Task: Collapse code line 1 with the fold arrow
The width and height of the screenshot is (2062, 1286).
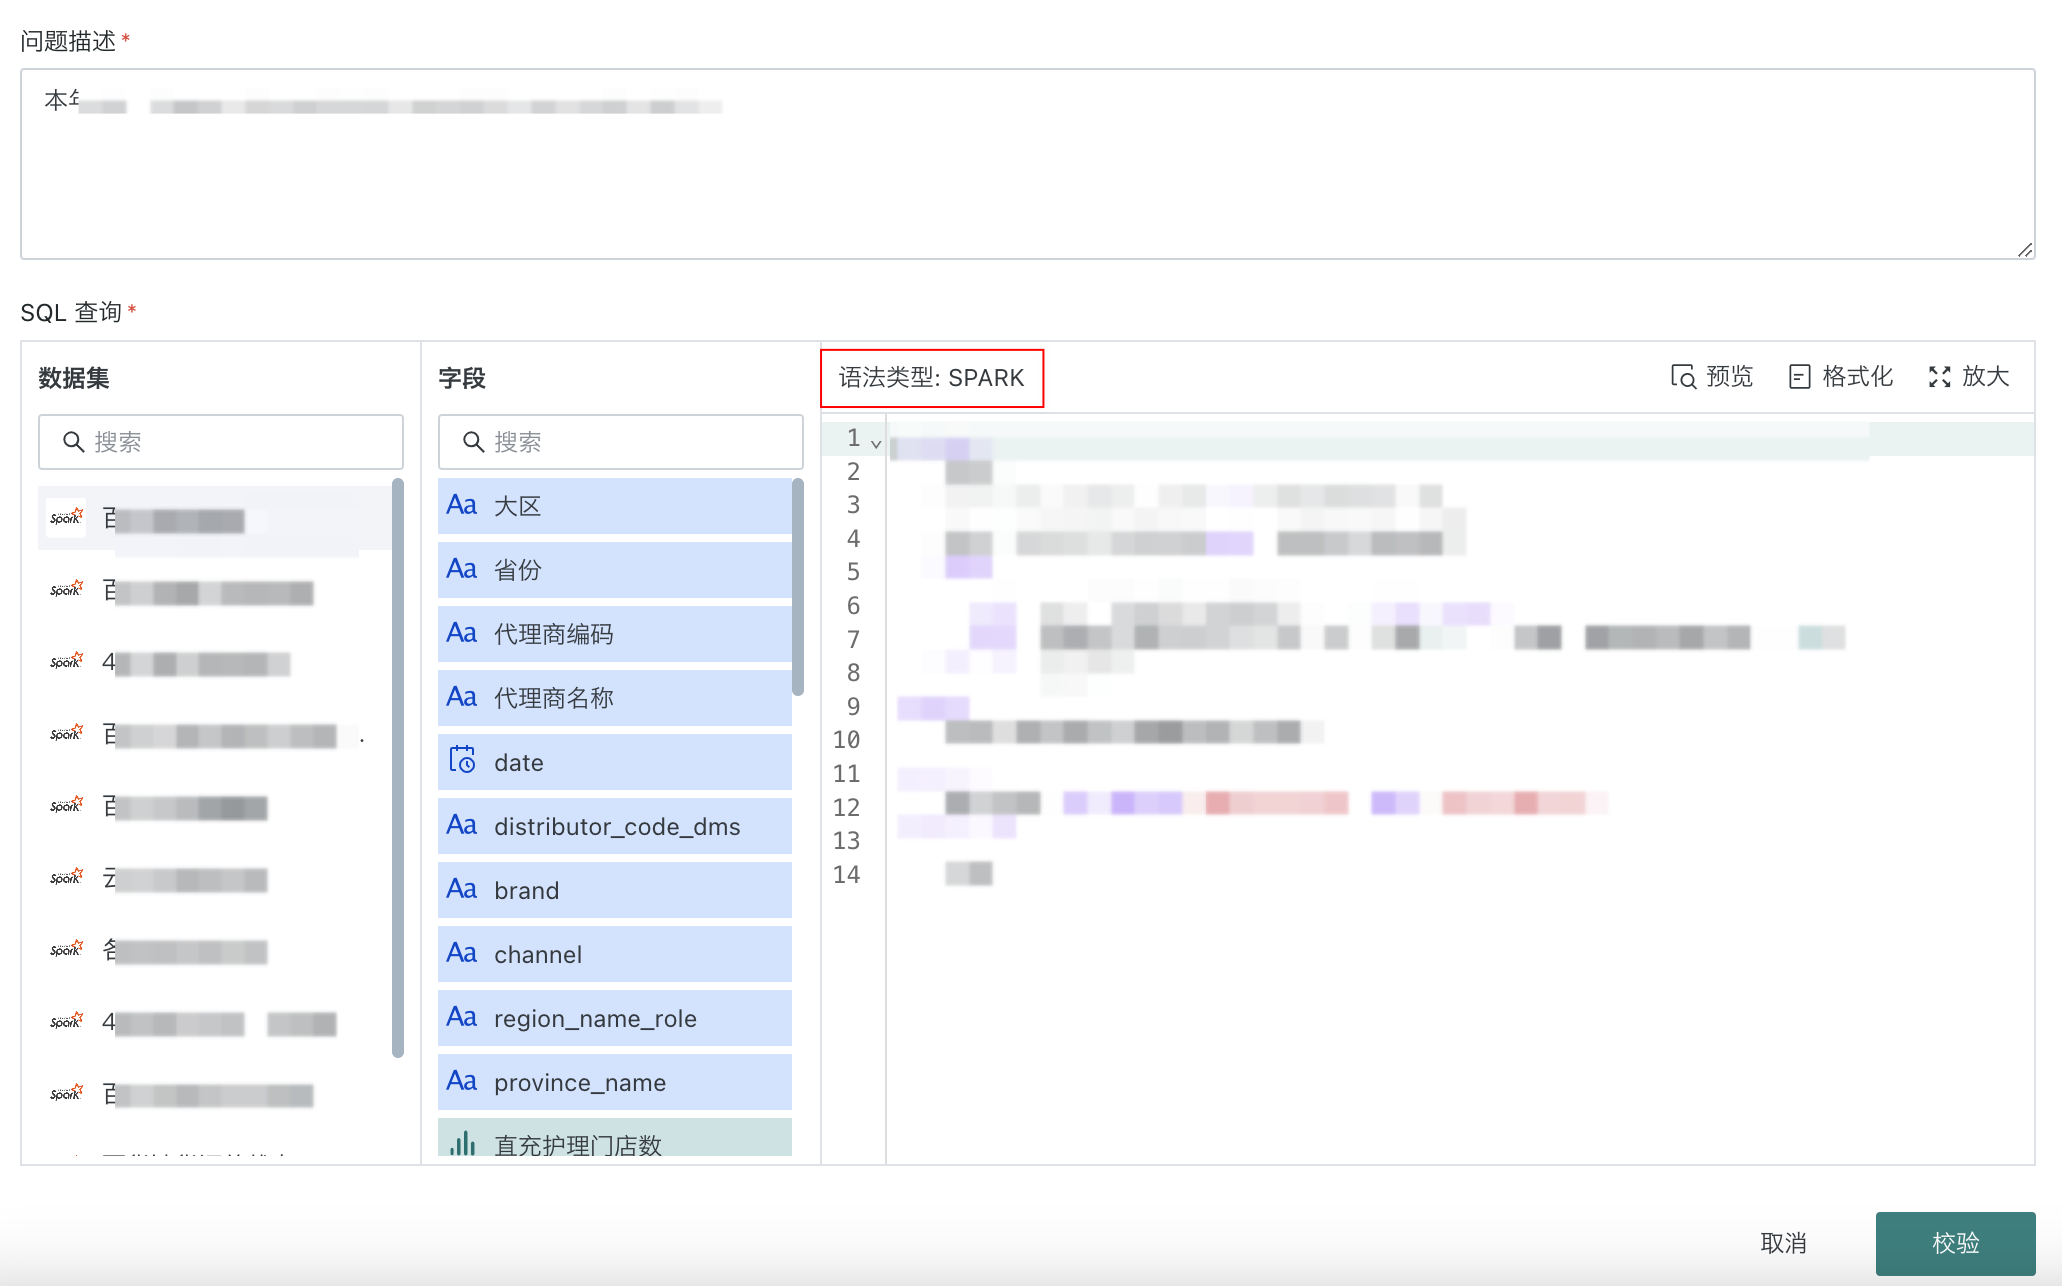Action: coord(876,443)
